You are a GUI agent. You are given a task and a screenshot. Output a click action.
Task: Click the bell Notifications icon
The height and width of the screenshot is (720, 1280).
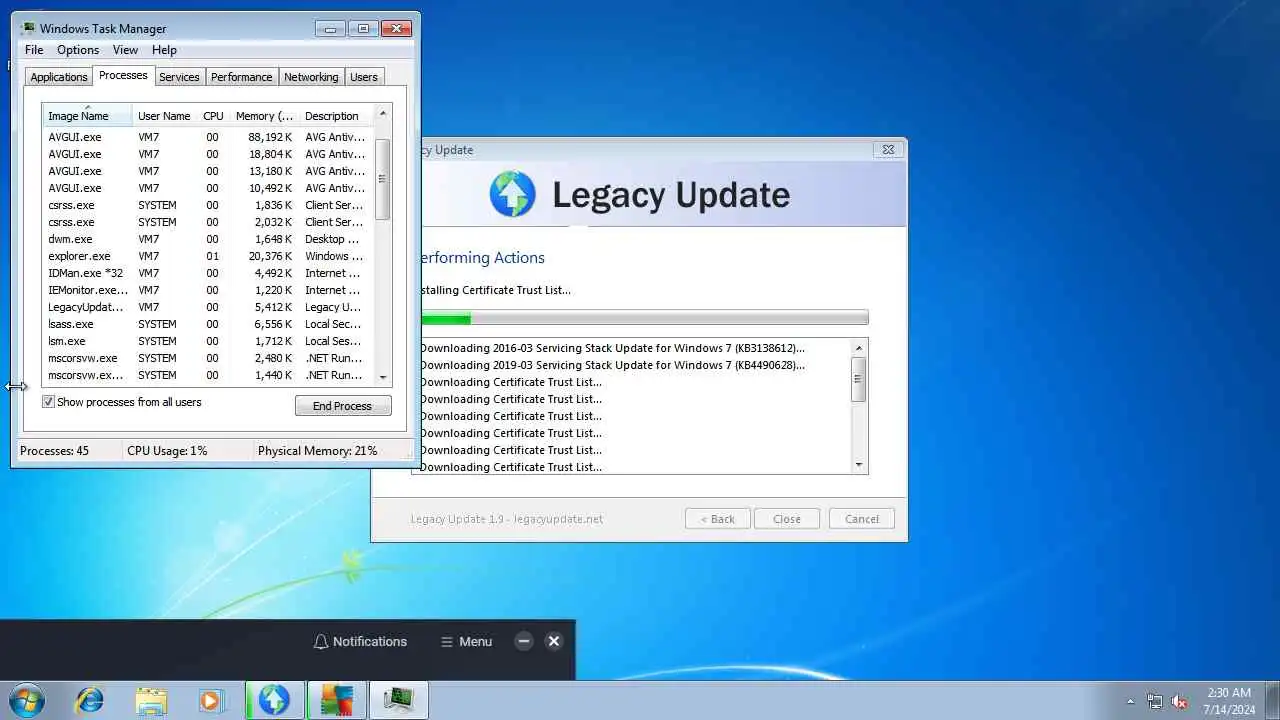coord(321,642)
